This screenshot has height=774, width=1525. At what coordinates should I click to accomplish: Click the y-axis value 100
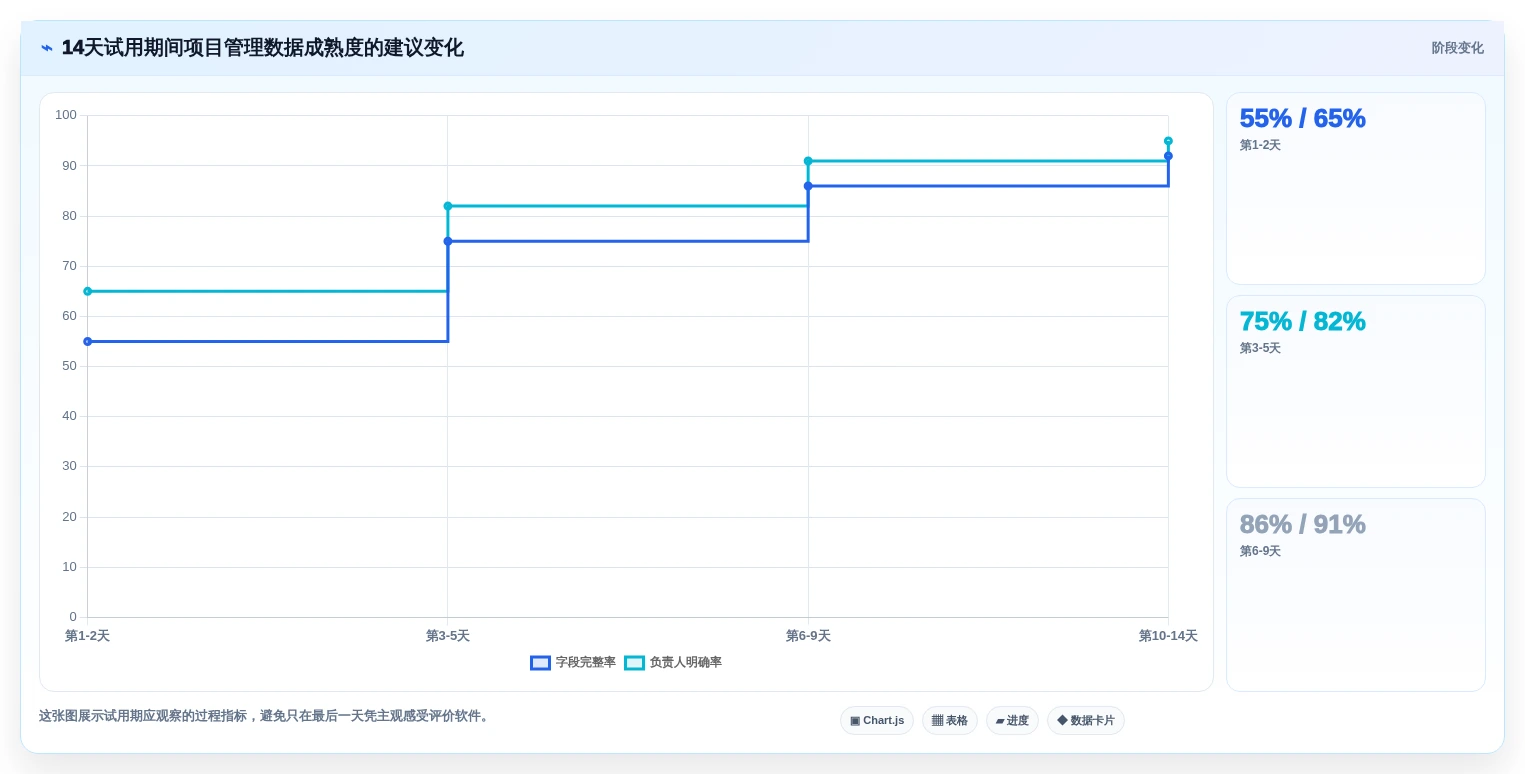coord(66,115)
